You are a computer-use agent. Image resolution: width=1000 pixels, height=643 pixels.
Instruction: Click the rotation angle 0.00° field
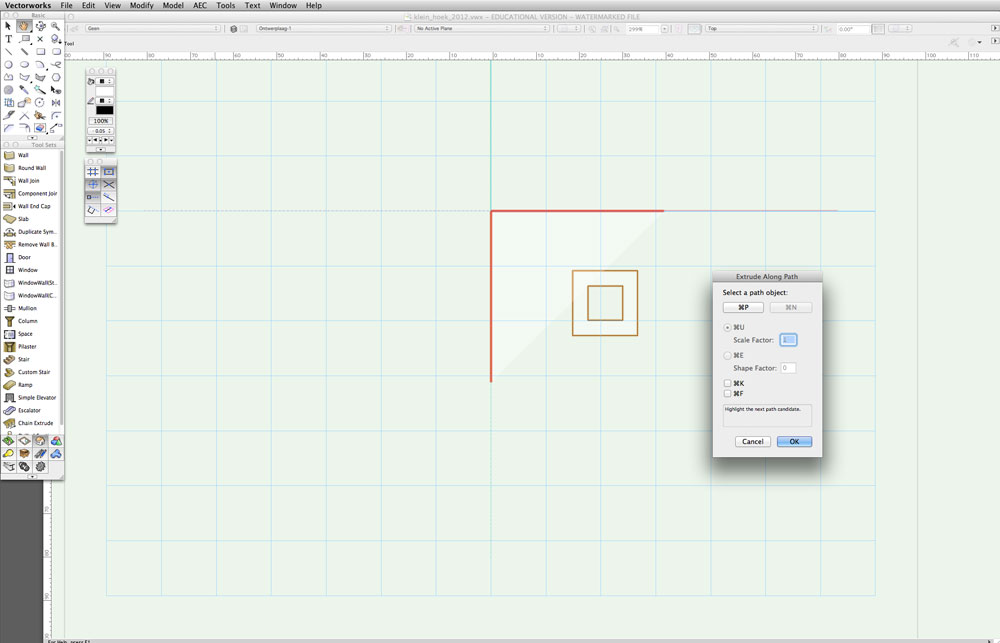(853, 29)
